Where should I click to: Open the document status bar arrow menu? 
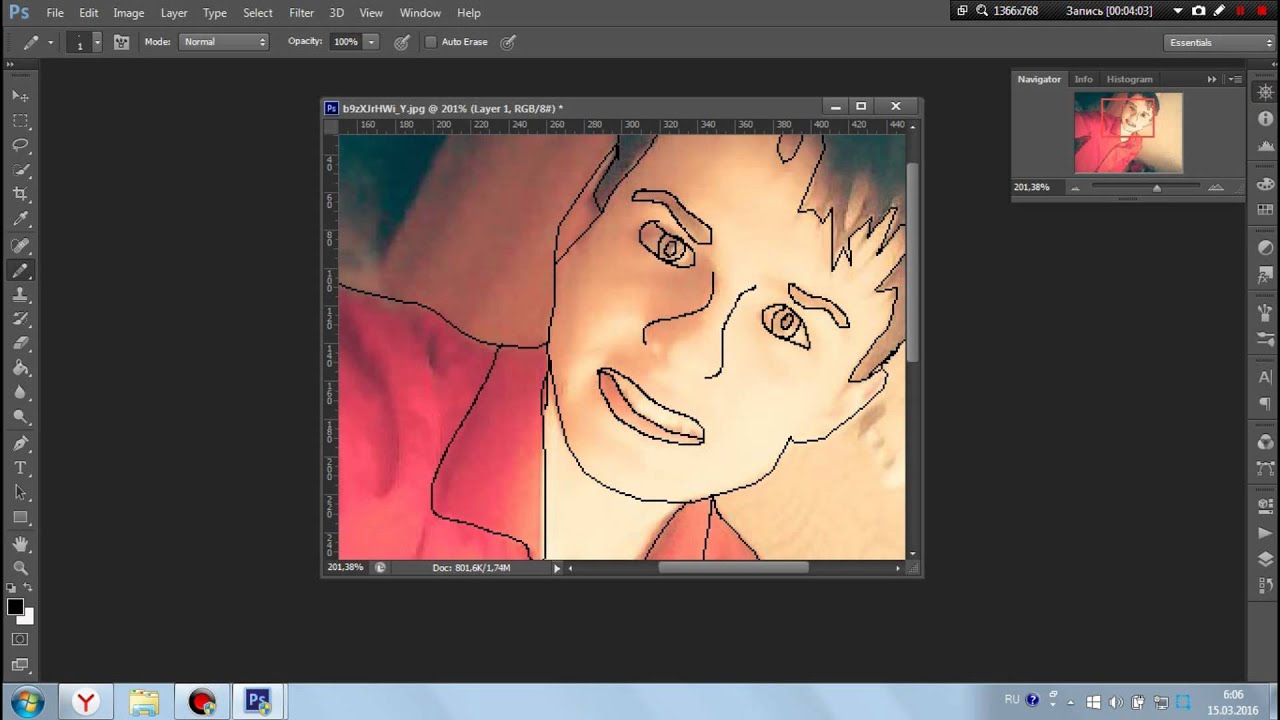[x=557, y=568]
